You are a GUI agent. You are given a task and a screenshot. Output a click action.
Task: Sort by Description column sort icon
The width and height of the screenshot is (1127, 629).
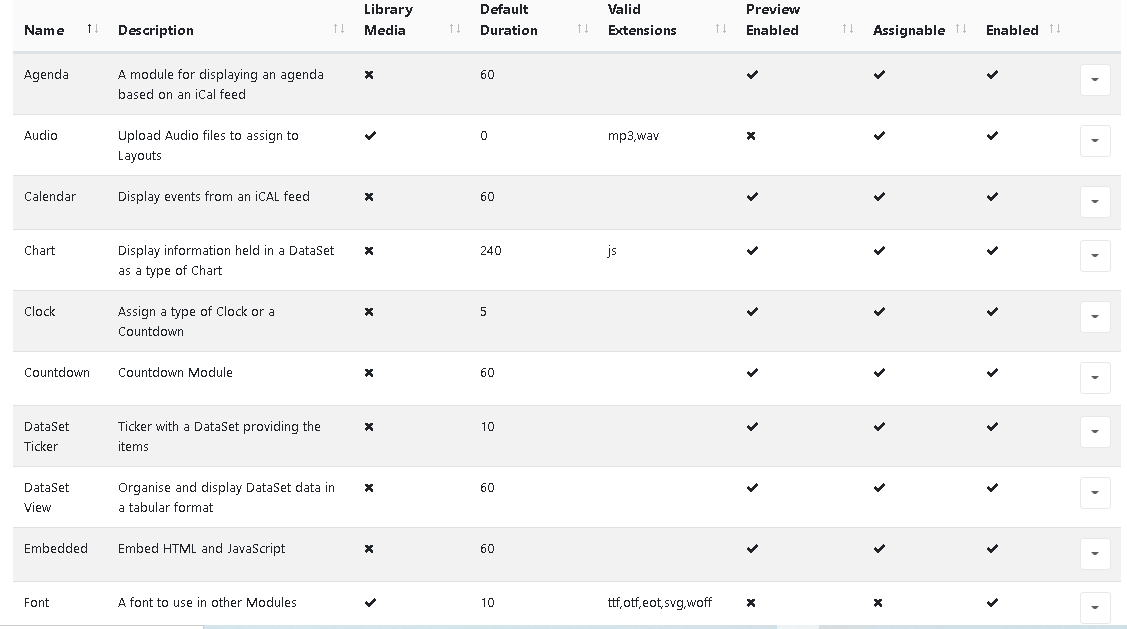tap(339, 29)
